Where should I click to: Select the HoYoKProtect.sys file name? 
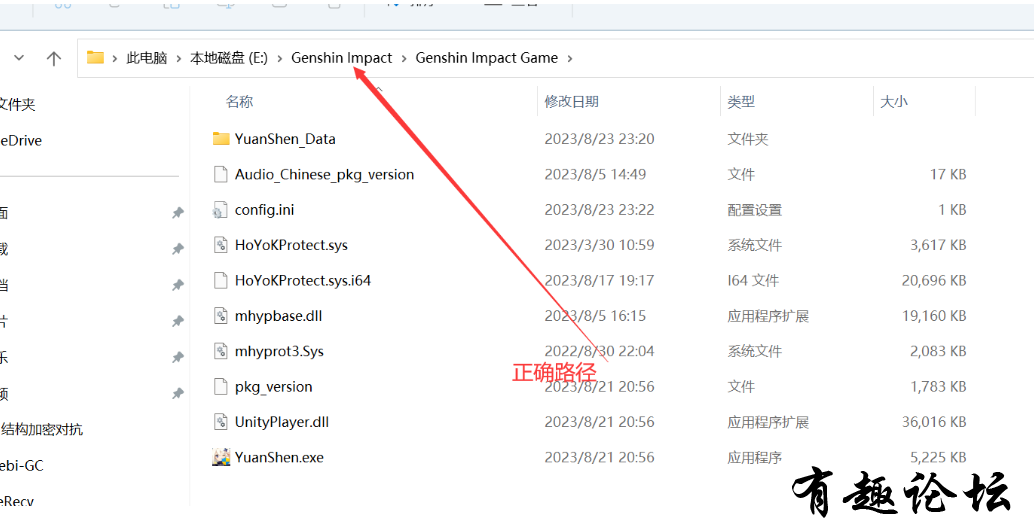[x=291, y=245]
